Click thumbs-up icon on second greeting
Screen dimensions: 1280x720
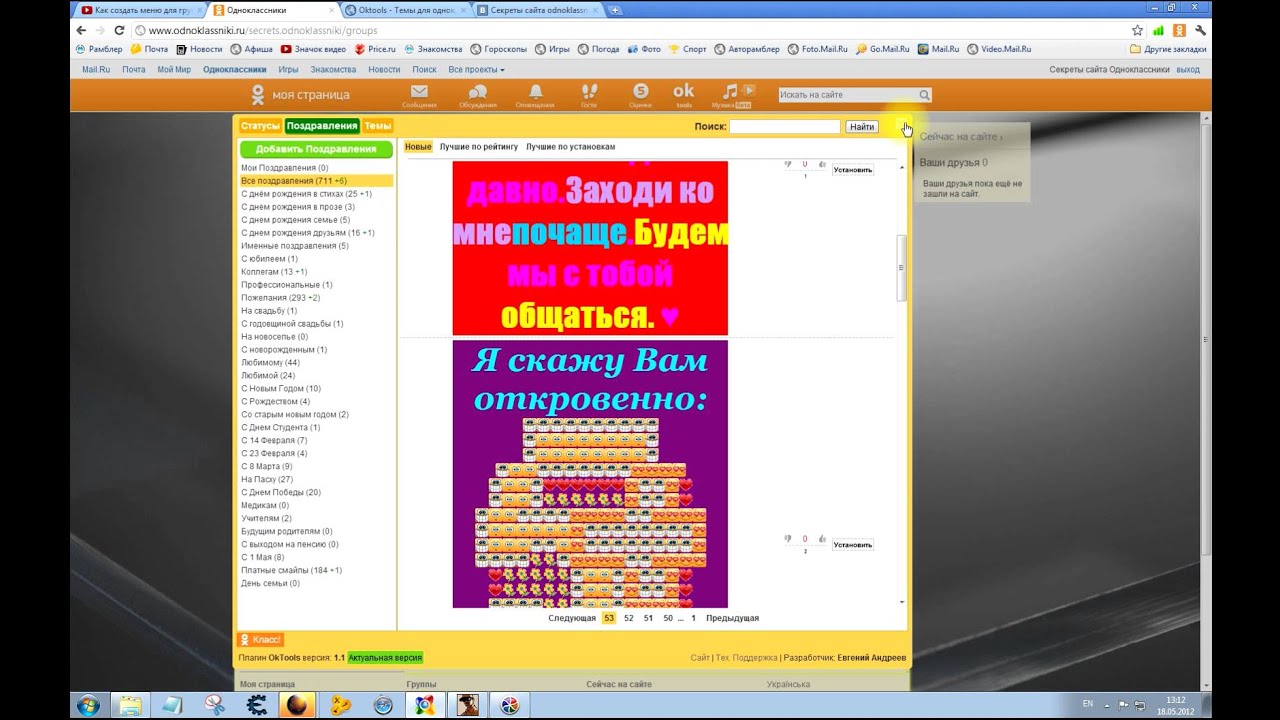[x=822, y=539]
